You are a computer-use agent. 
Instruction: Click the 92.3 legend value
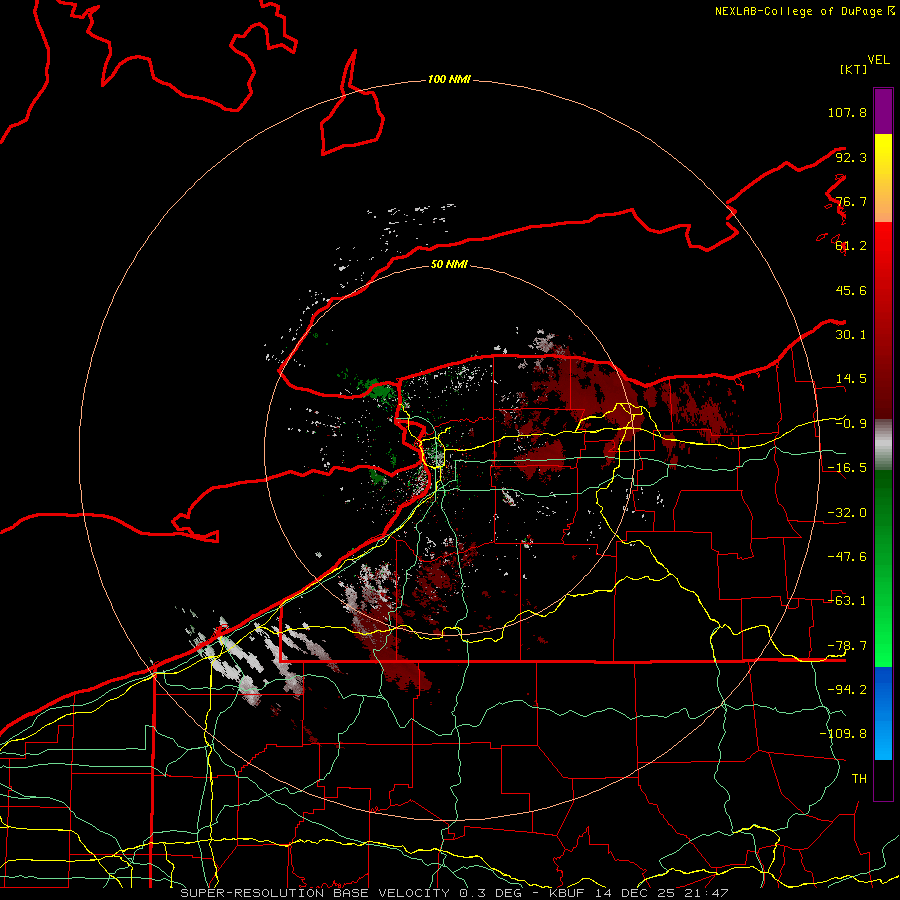(x=851, y=157)
